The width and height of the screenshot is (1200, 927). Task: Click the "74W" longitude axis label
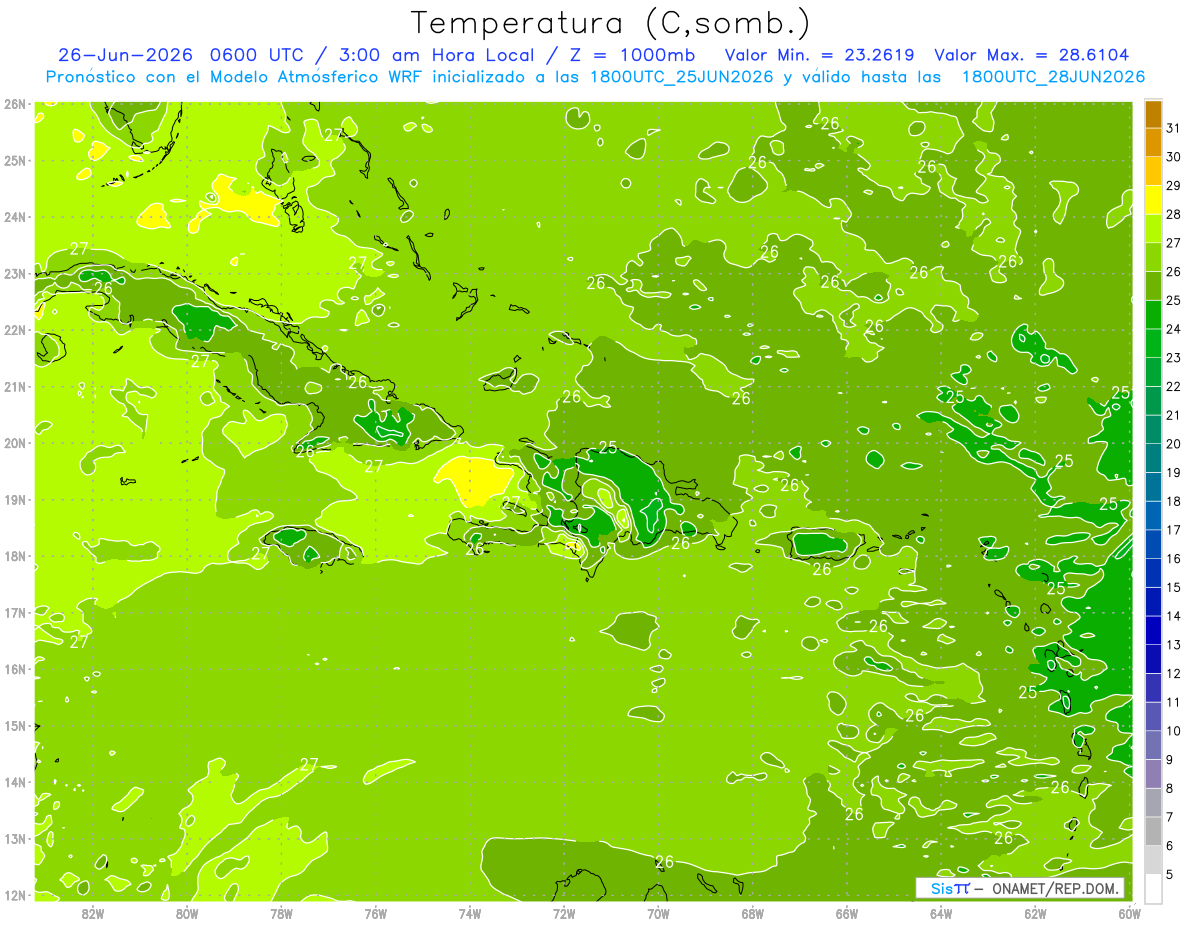(469, 914)
